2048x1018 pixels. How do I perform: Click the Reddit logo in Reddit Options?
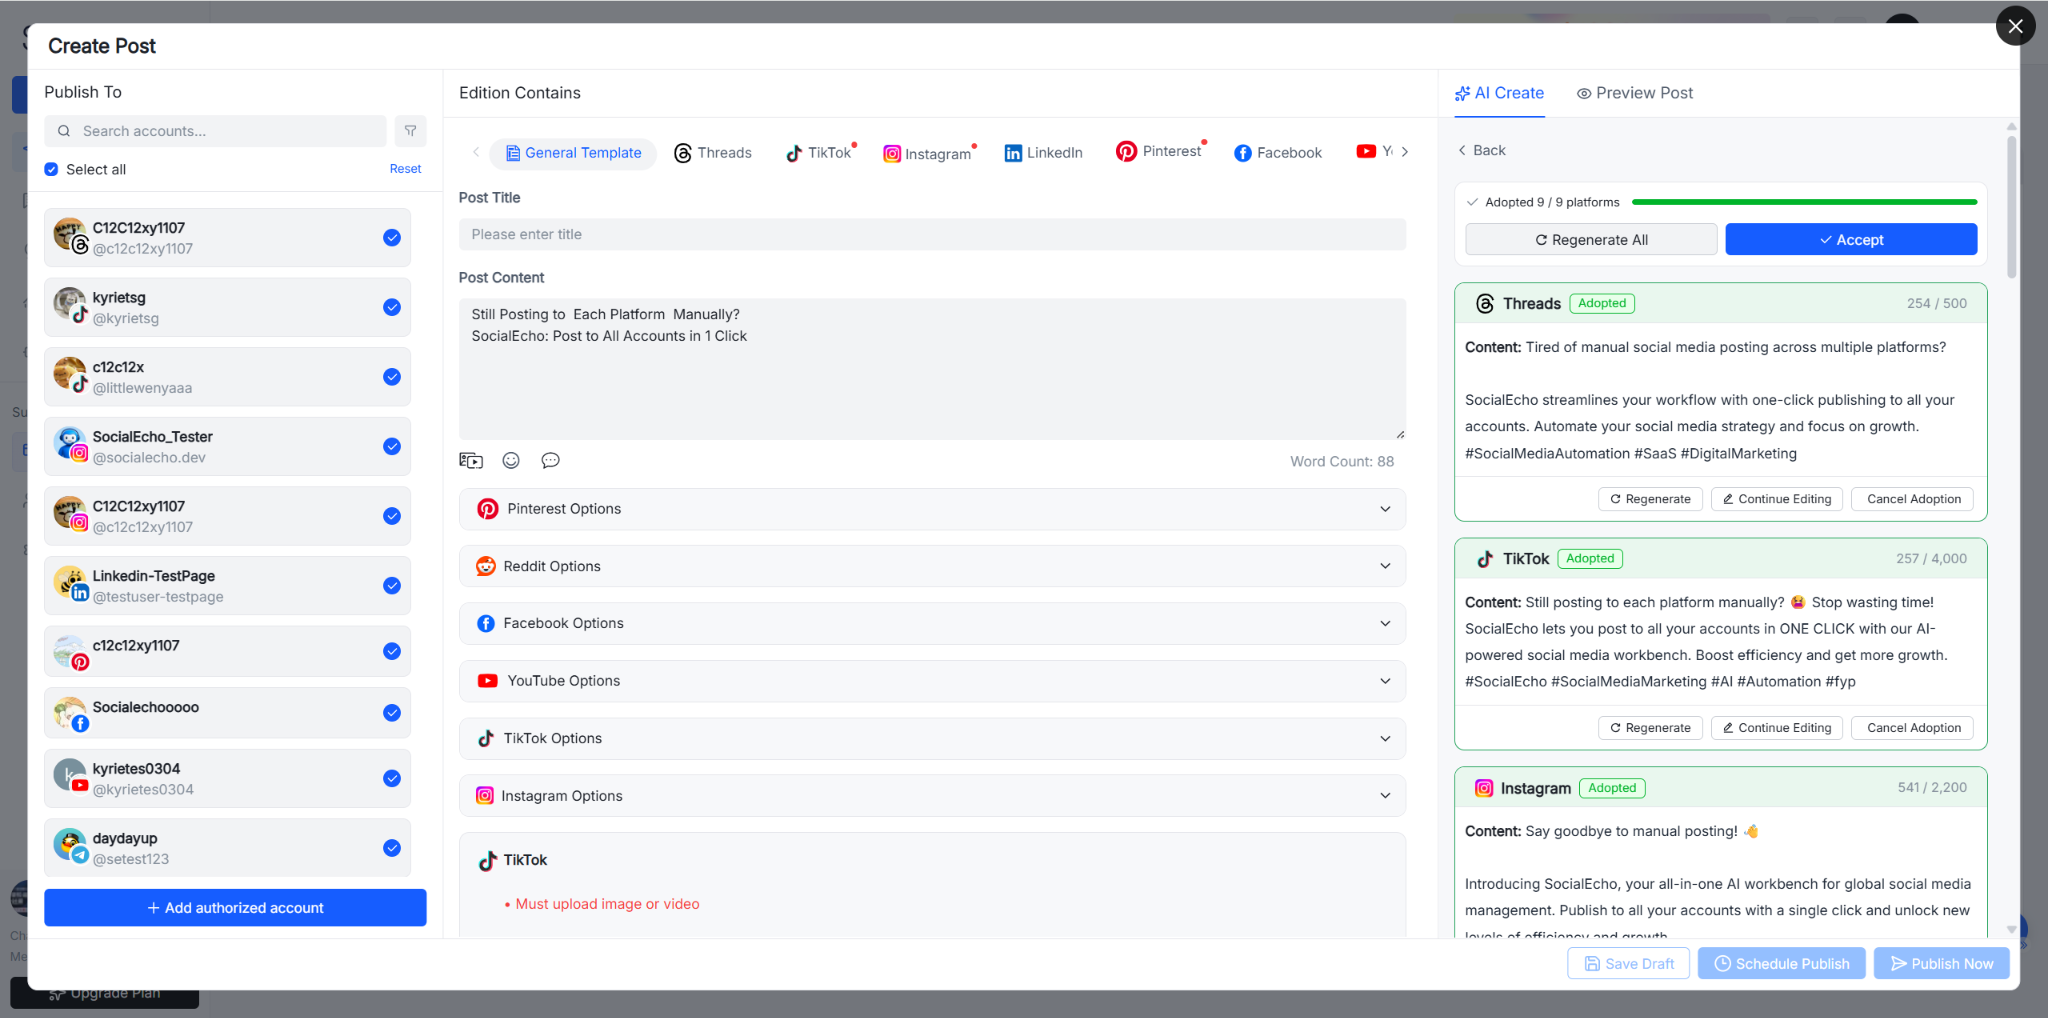tap(486, 566)
